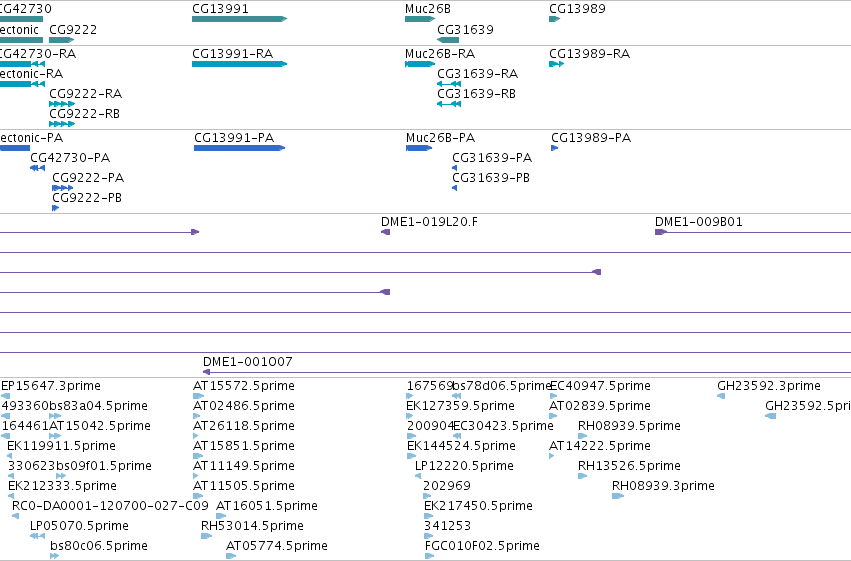Click the CG9222 gene label
The height and width of the screenshot is (561, 851).
73,30
